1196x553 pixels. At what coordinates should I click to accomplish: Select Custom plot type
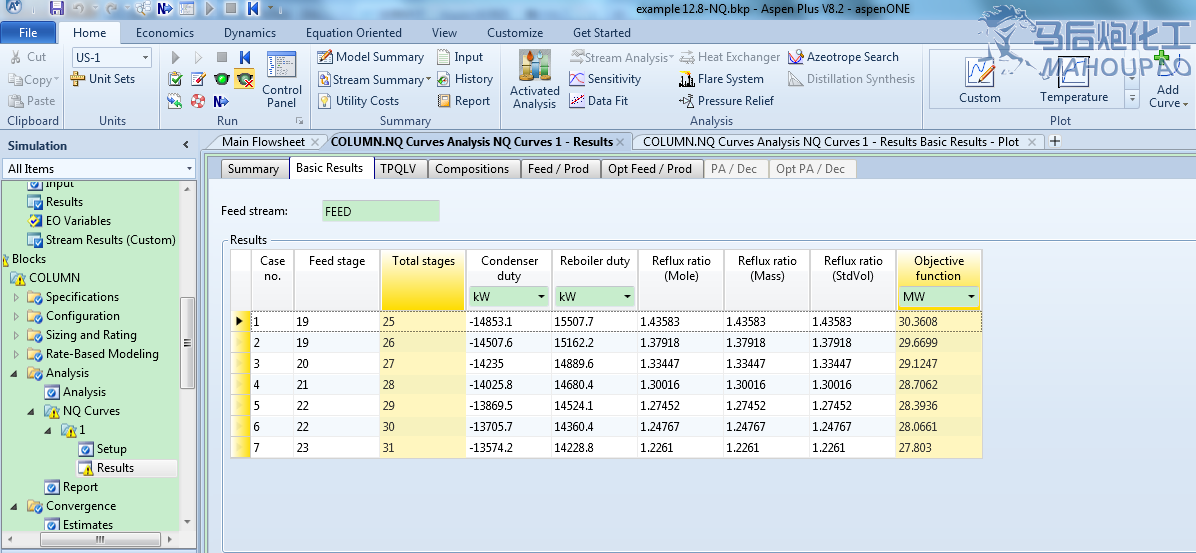click(979, 81)
